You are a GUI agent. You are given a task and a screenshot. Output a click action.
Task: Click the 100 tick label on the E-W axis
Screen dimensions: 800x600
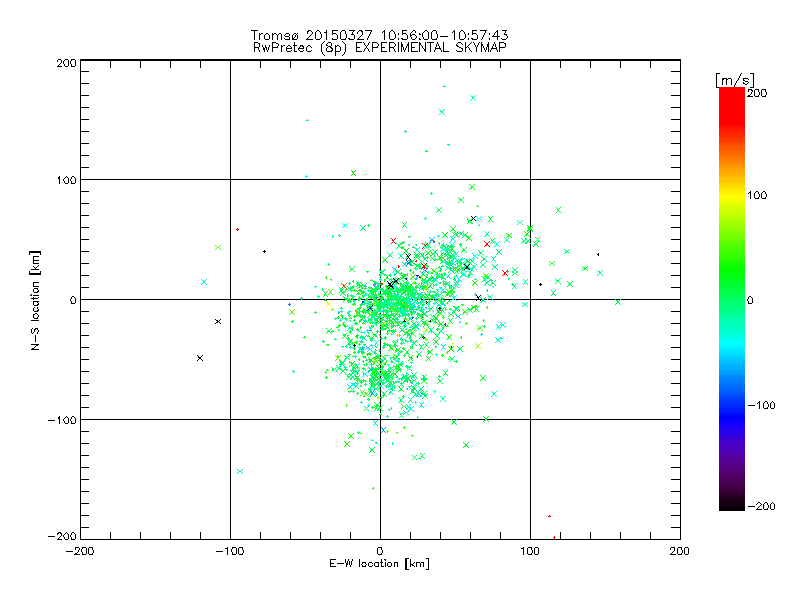[x=530, y=551]
